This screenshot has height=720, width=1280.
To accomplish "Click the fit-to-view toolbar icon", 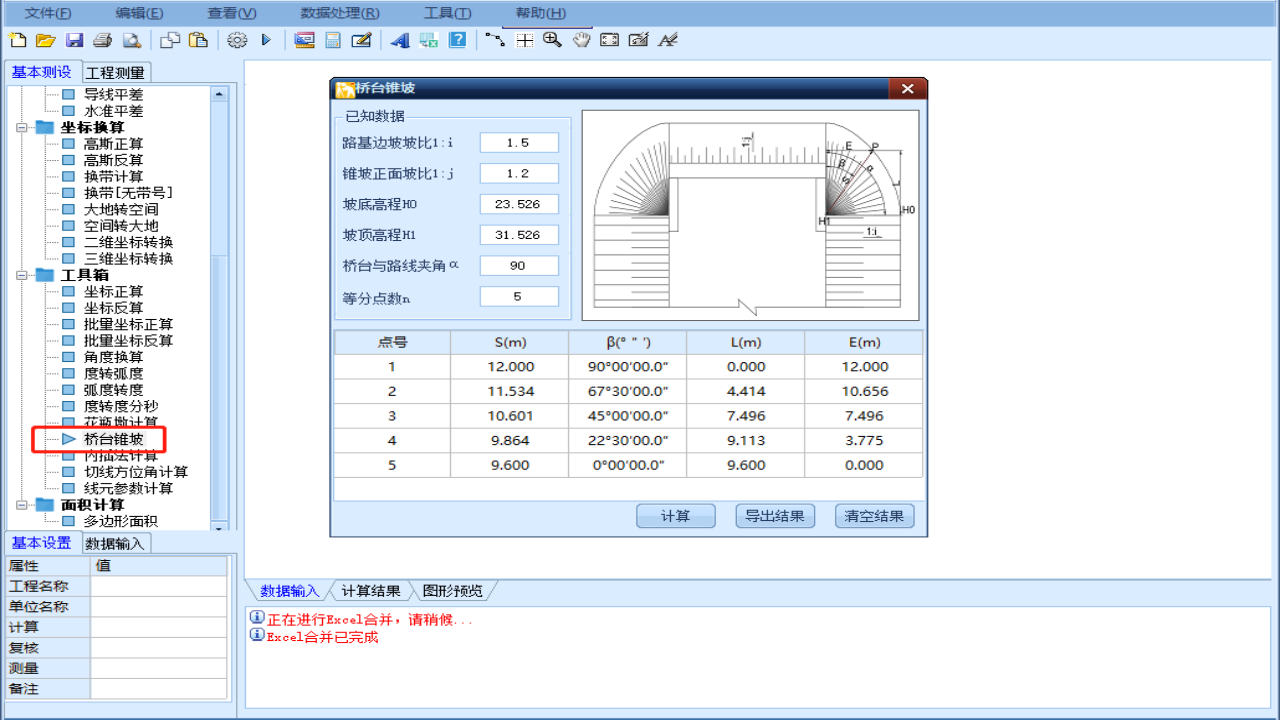I will pyautogui.click(x=609, y=40).
